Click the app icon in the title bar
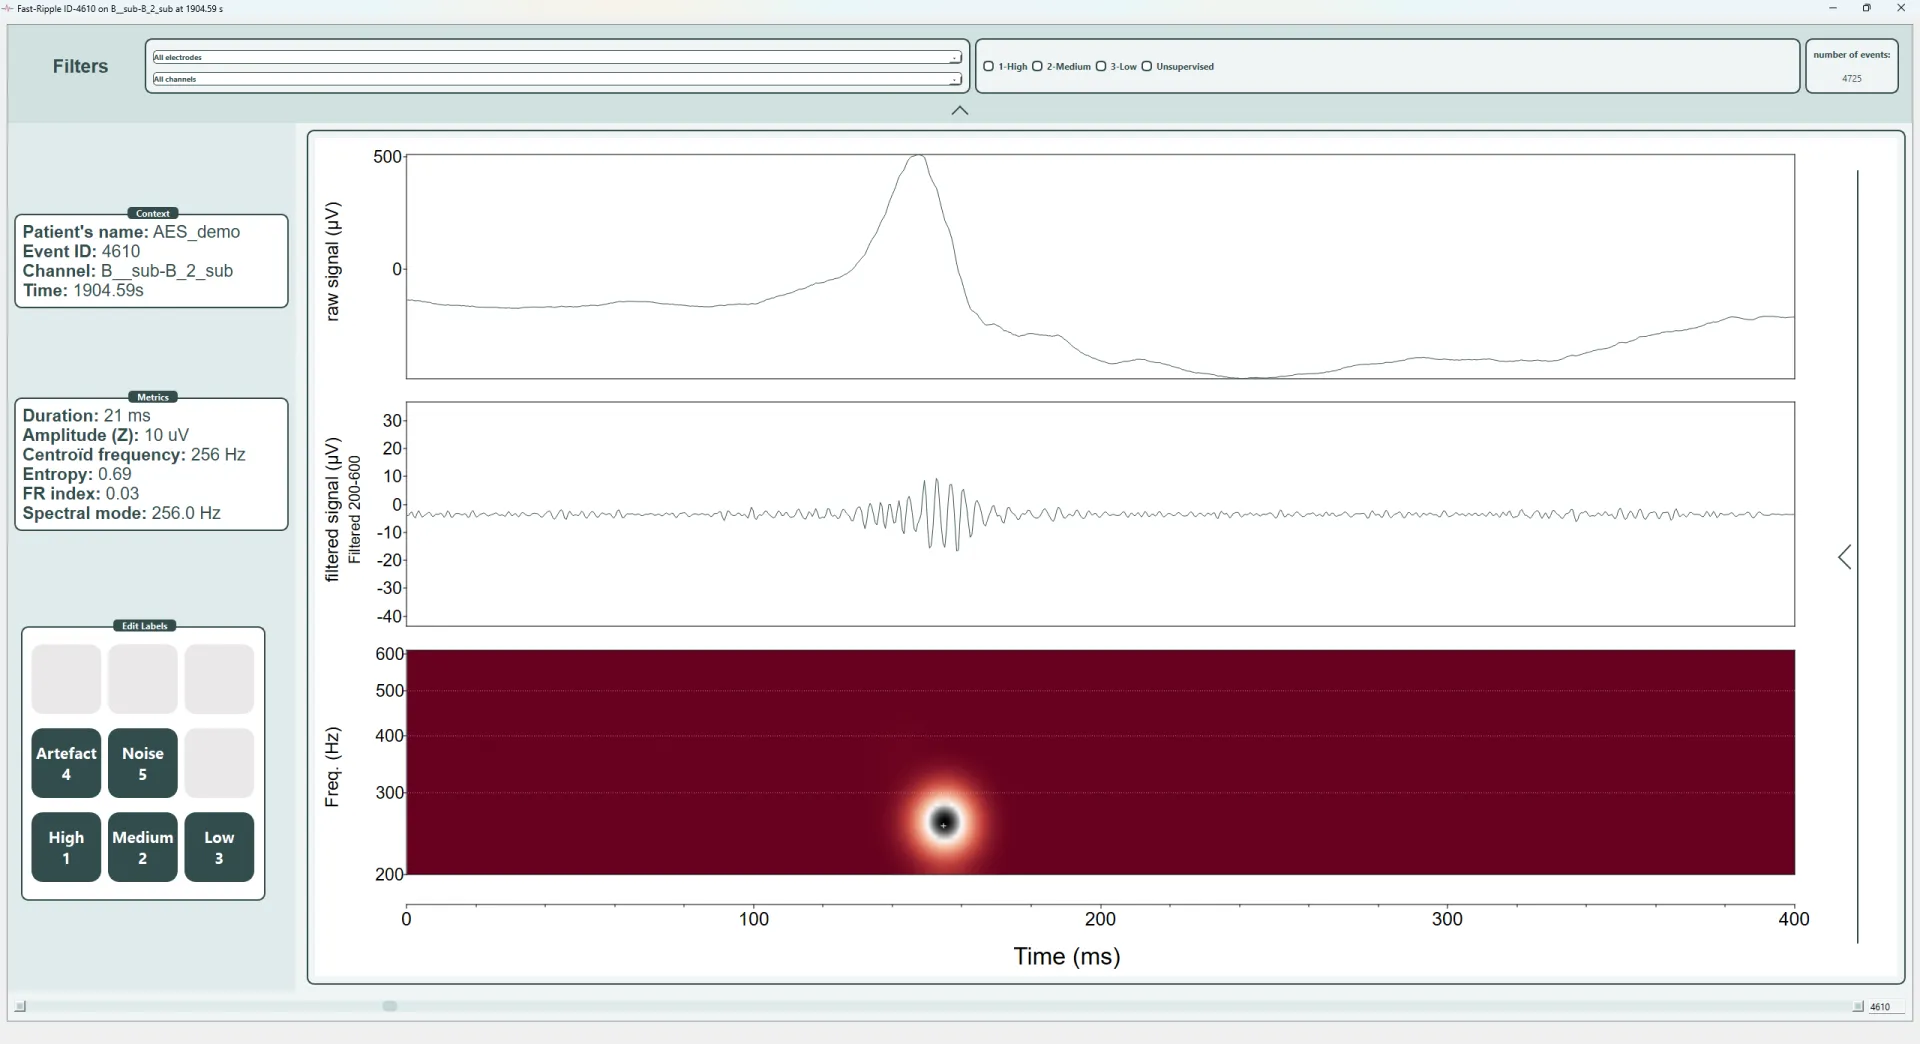 coord(8,9)
